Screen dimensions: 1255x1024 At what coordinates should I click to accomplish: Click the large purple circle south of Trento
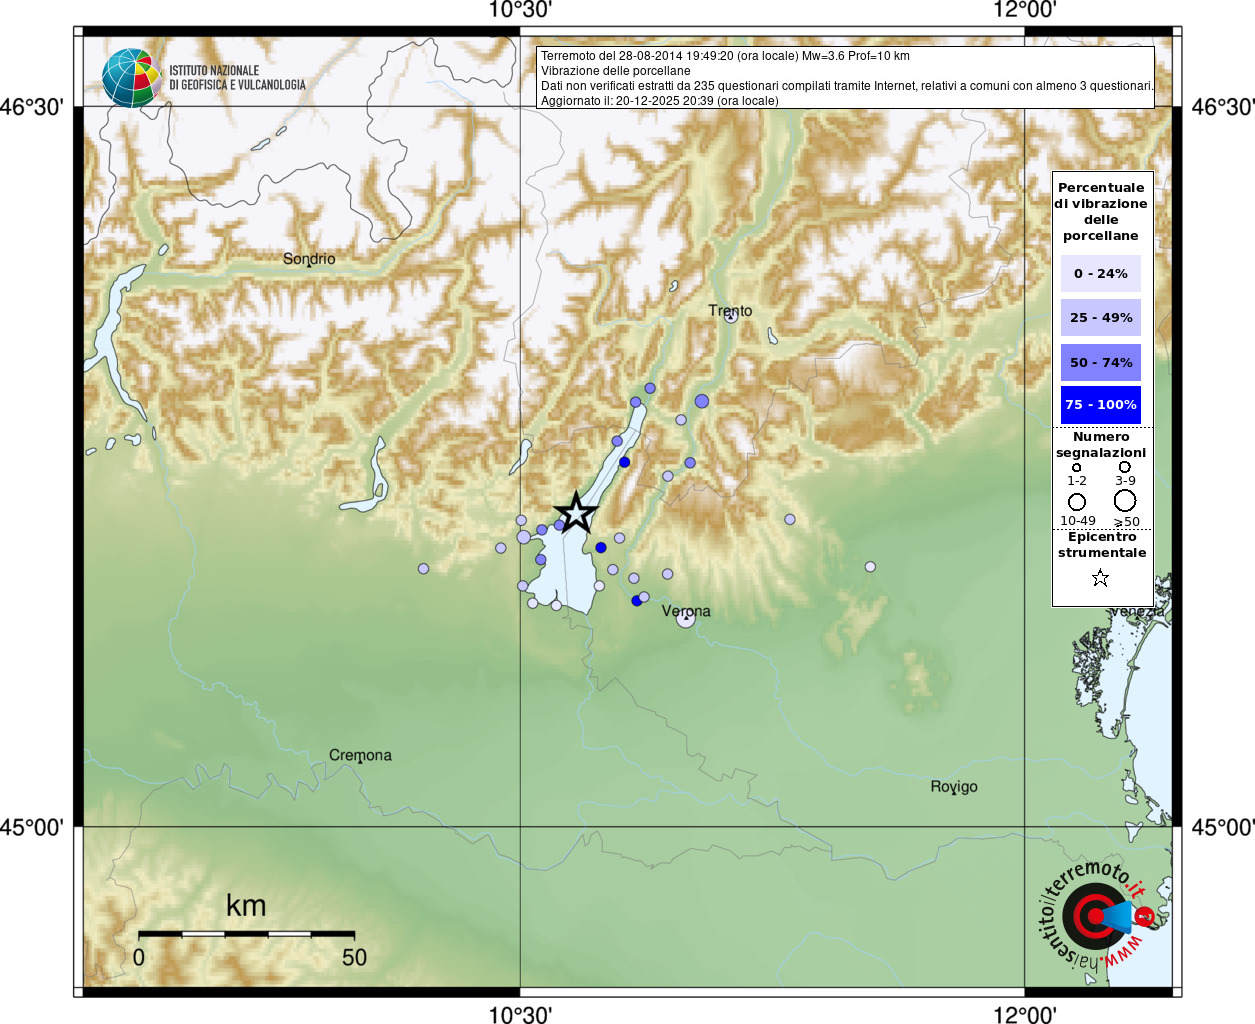[x=702, y=401]
